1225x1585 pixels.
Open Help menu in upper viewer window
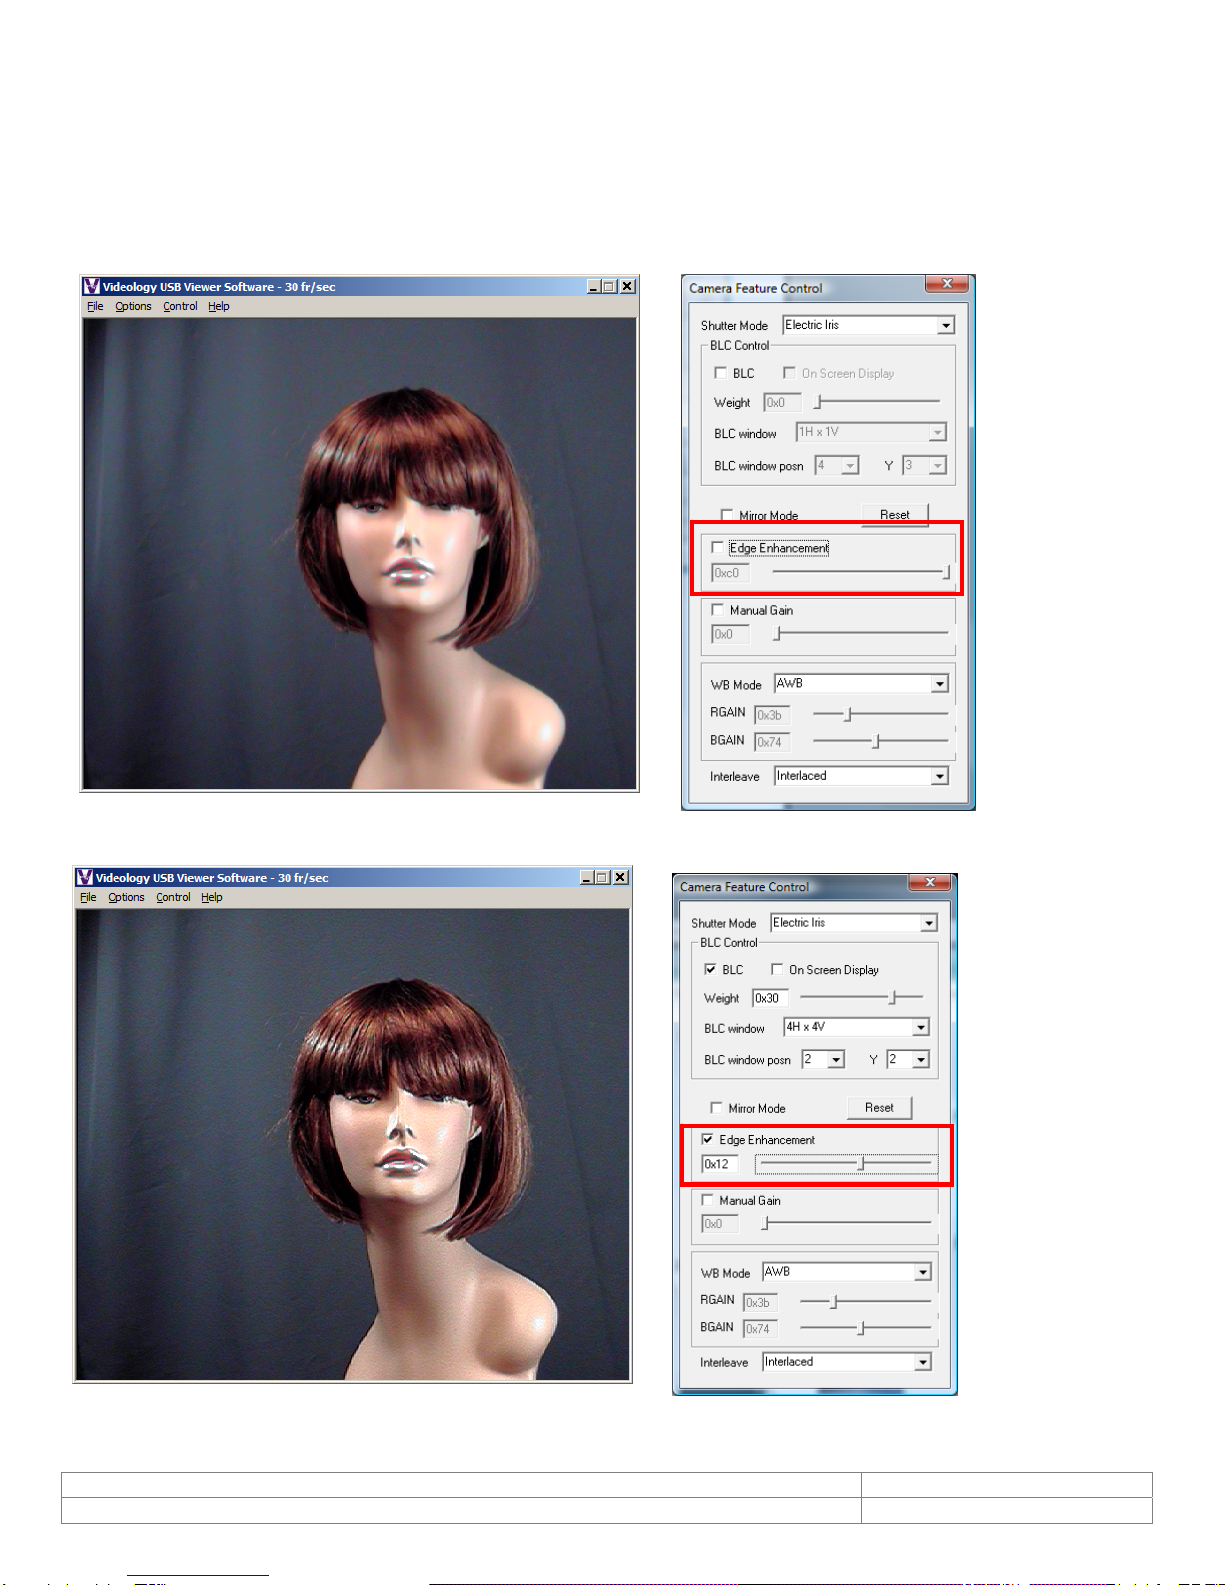click(219, 306)
